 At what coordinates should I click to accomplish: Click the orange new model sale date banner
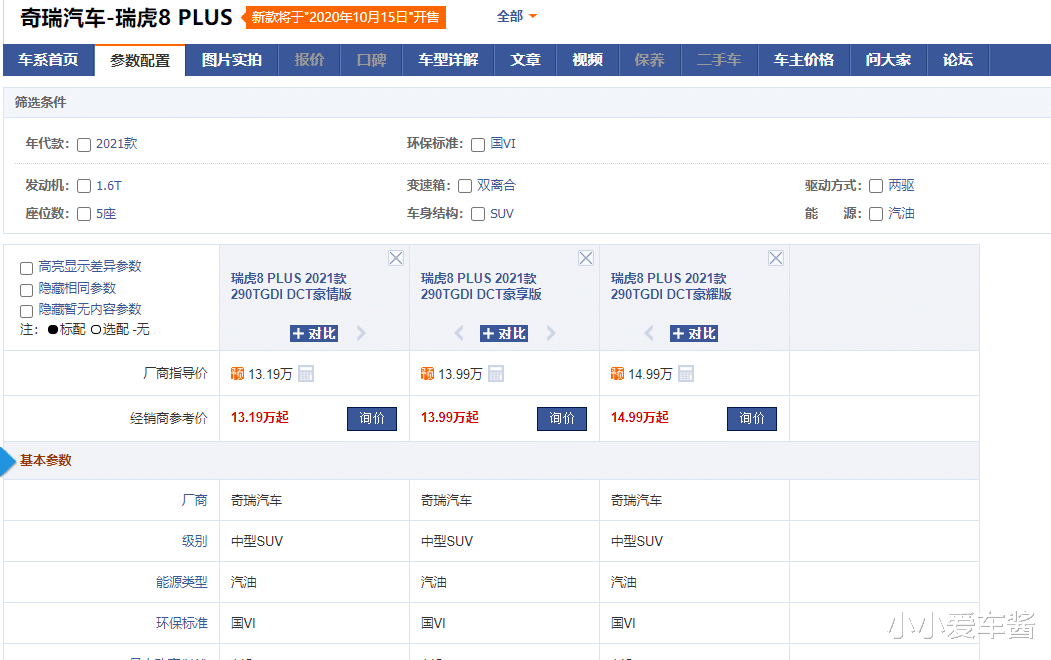click(x=345, y=17)
